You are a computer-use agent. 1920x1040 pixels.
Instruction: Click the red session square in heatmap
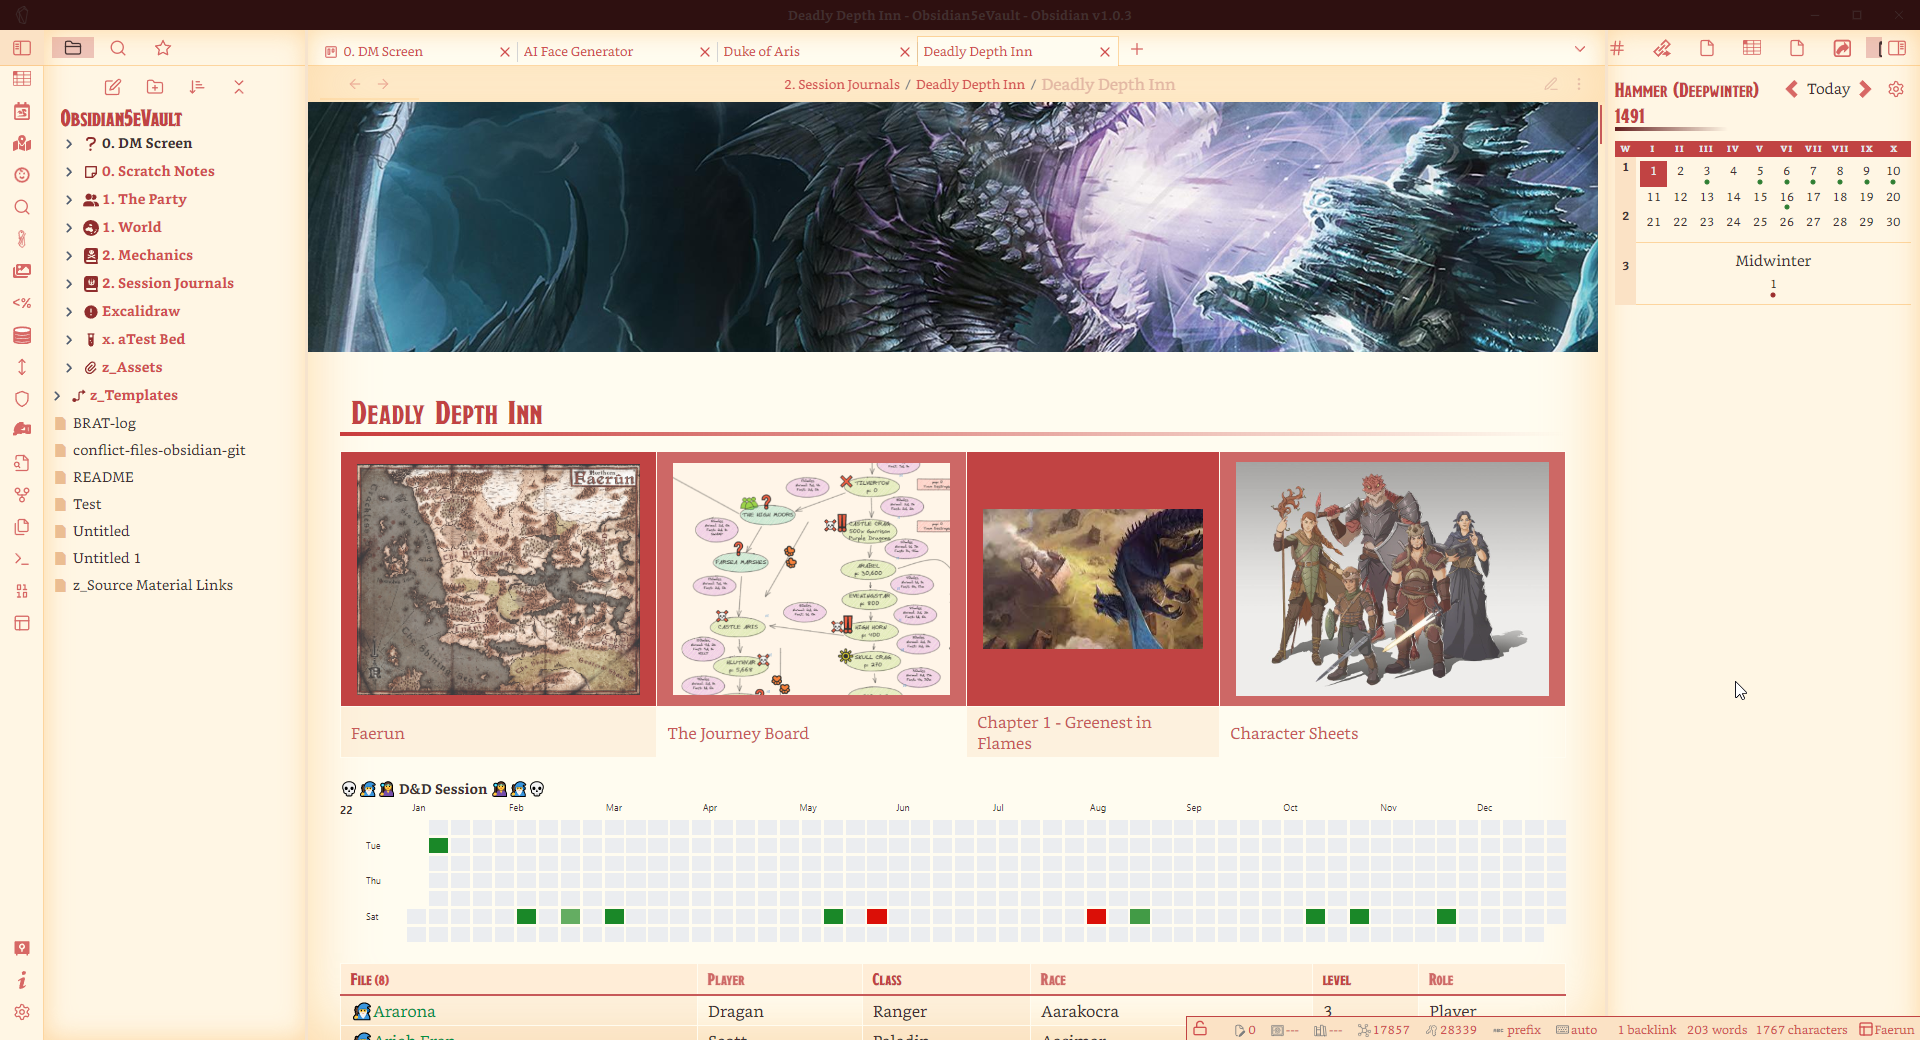(877, 916)
